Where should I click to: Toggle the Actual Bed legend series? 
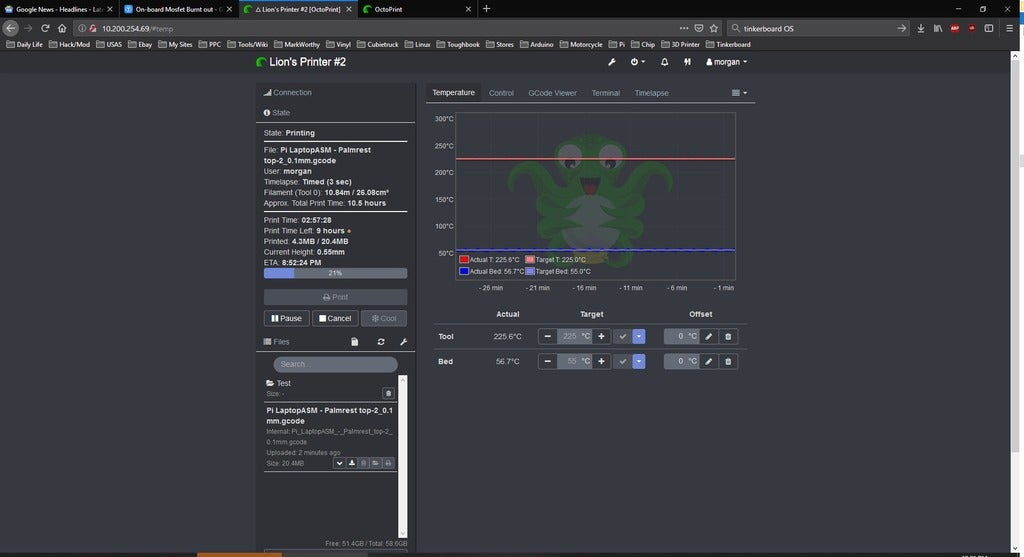489,271
